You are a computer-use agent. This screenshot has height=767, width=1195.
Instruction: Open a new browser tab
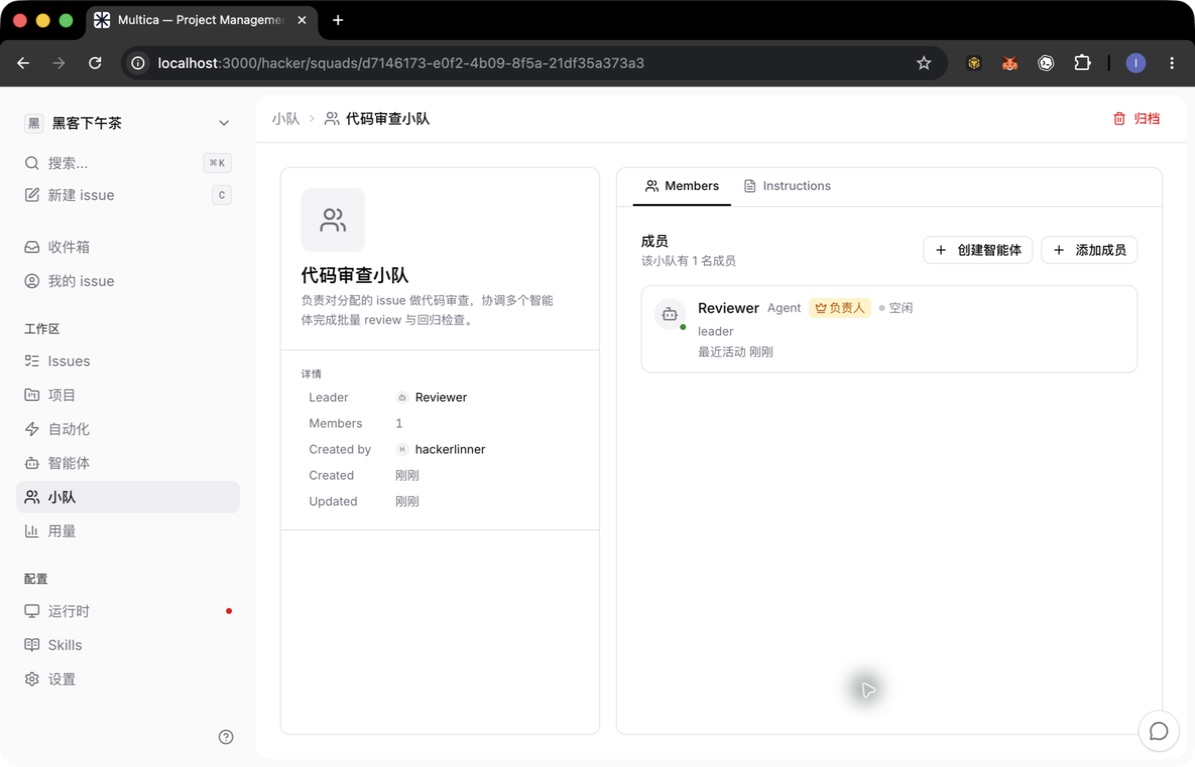(338, 20)
